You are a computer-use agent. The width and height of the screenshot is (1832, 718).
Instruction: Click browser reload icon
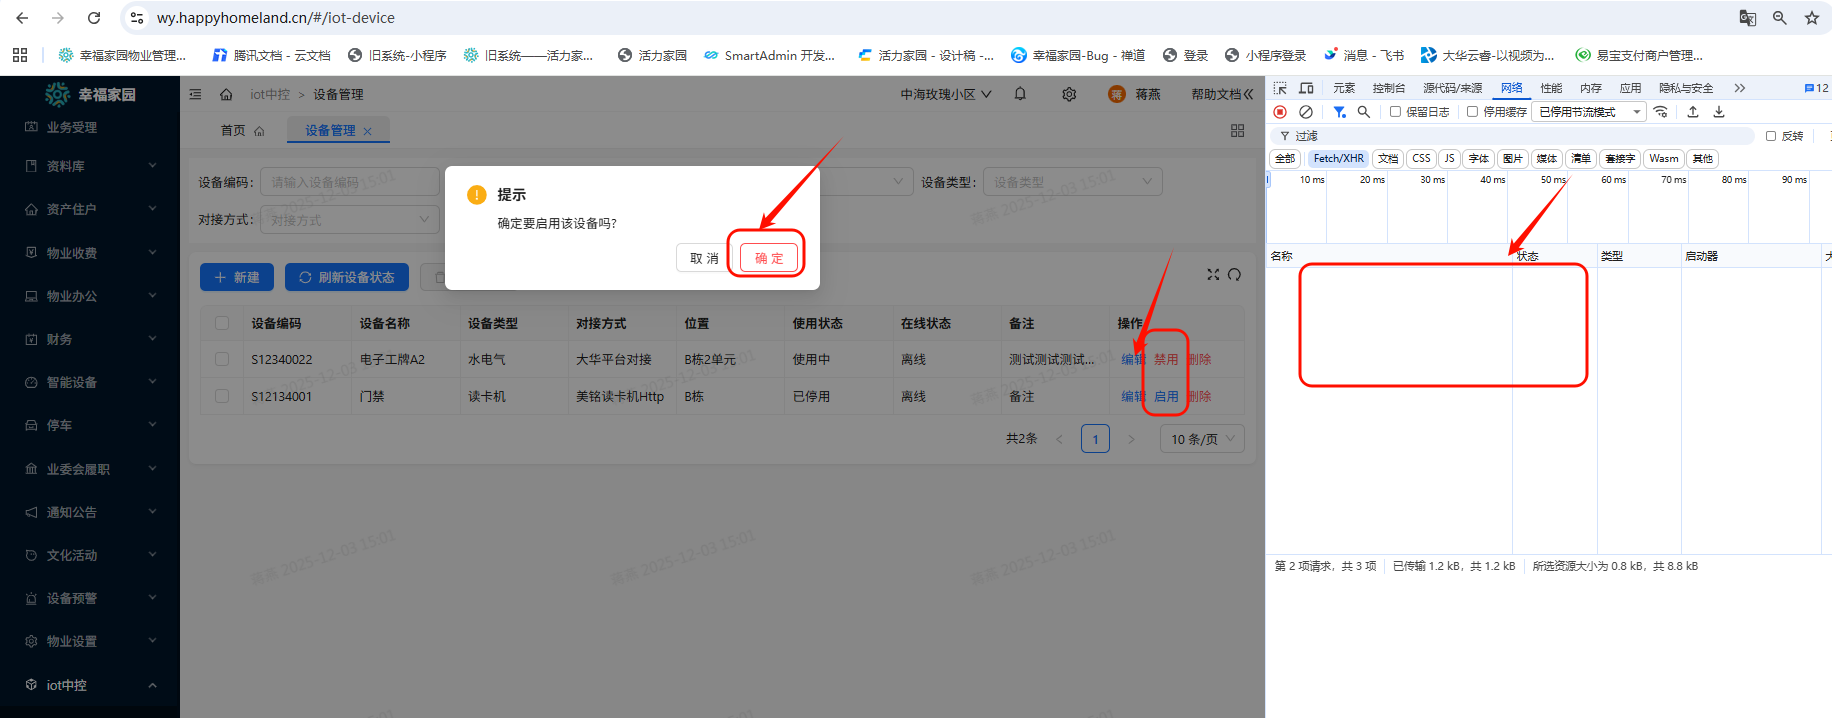[94, 18]
